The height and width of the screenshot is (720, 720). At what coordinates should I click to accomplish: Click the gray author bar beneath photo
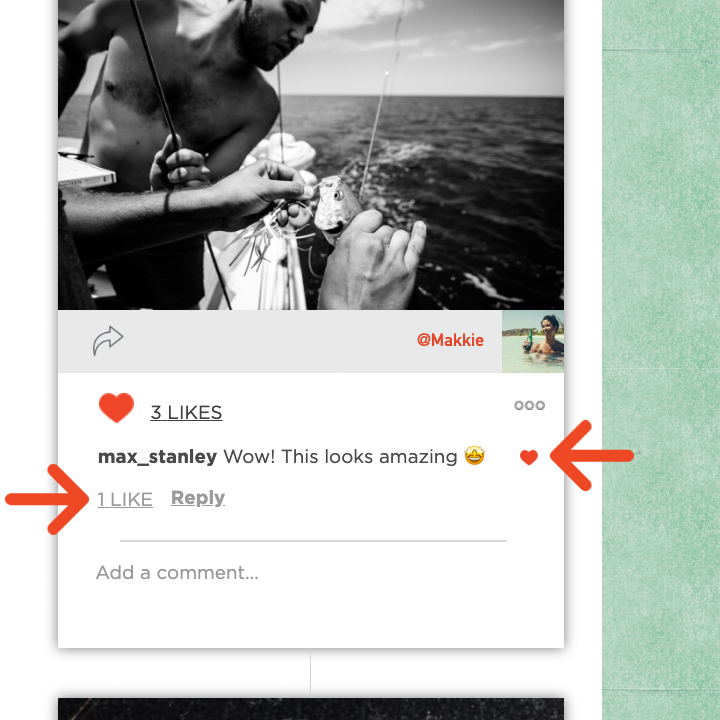280,342
